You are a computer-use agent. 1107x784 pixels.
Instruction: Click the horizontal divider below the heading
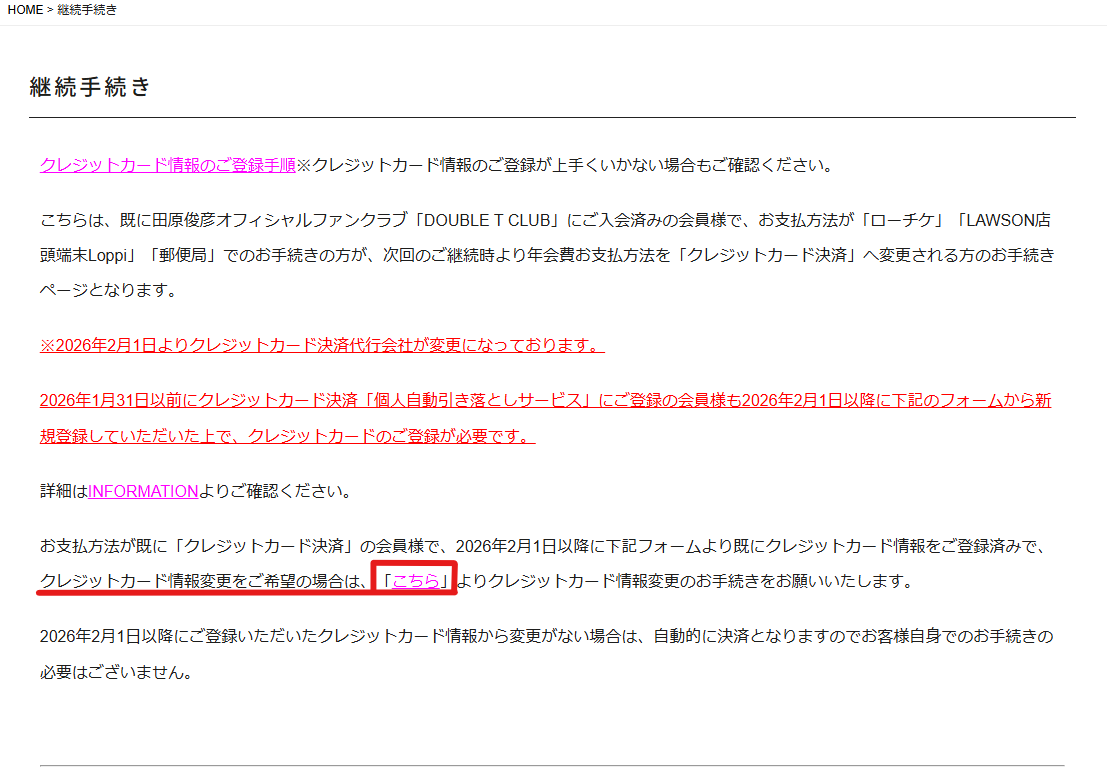click(552, 118)
